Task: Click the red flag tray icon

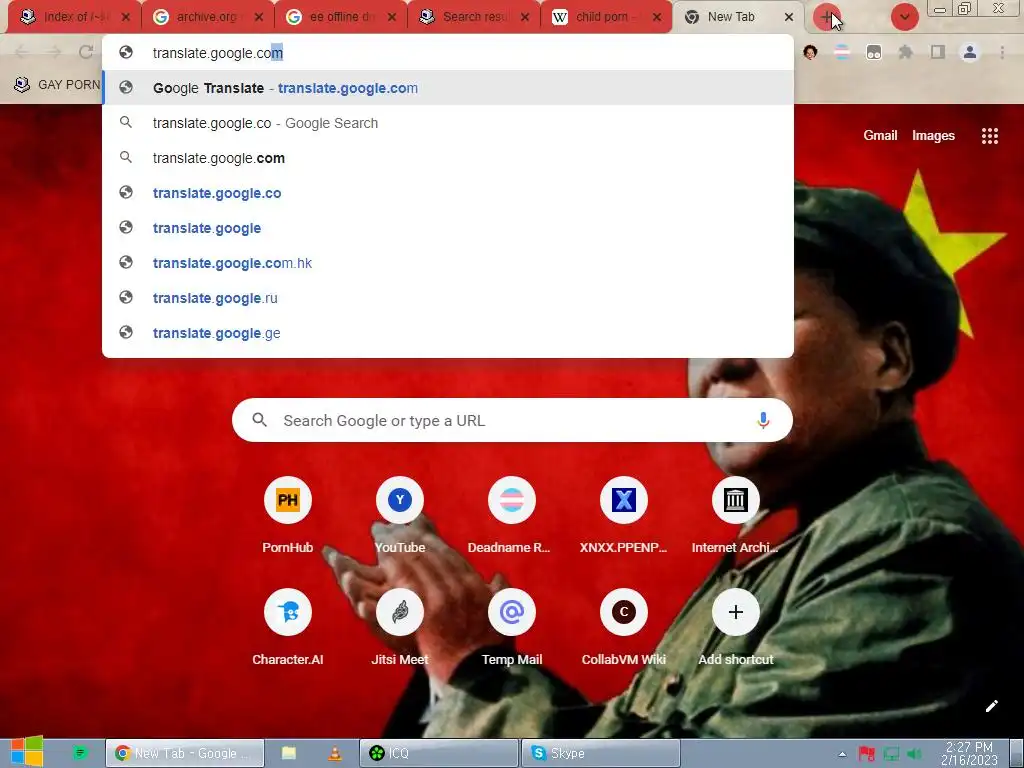Action: click(867, 754)
